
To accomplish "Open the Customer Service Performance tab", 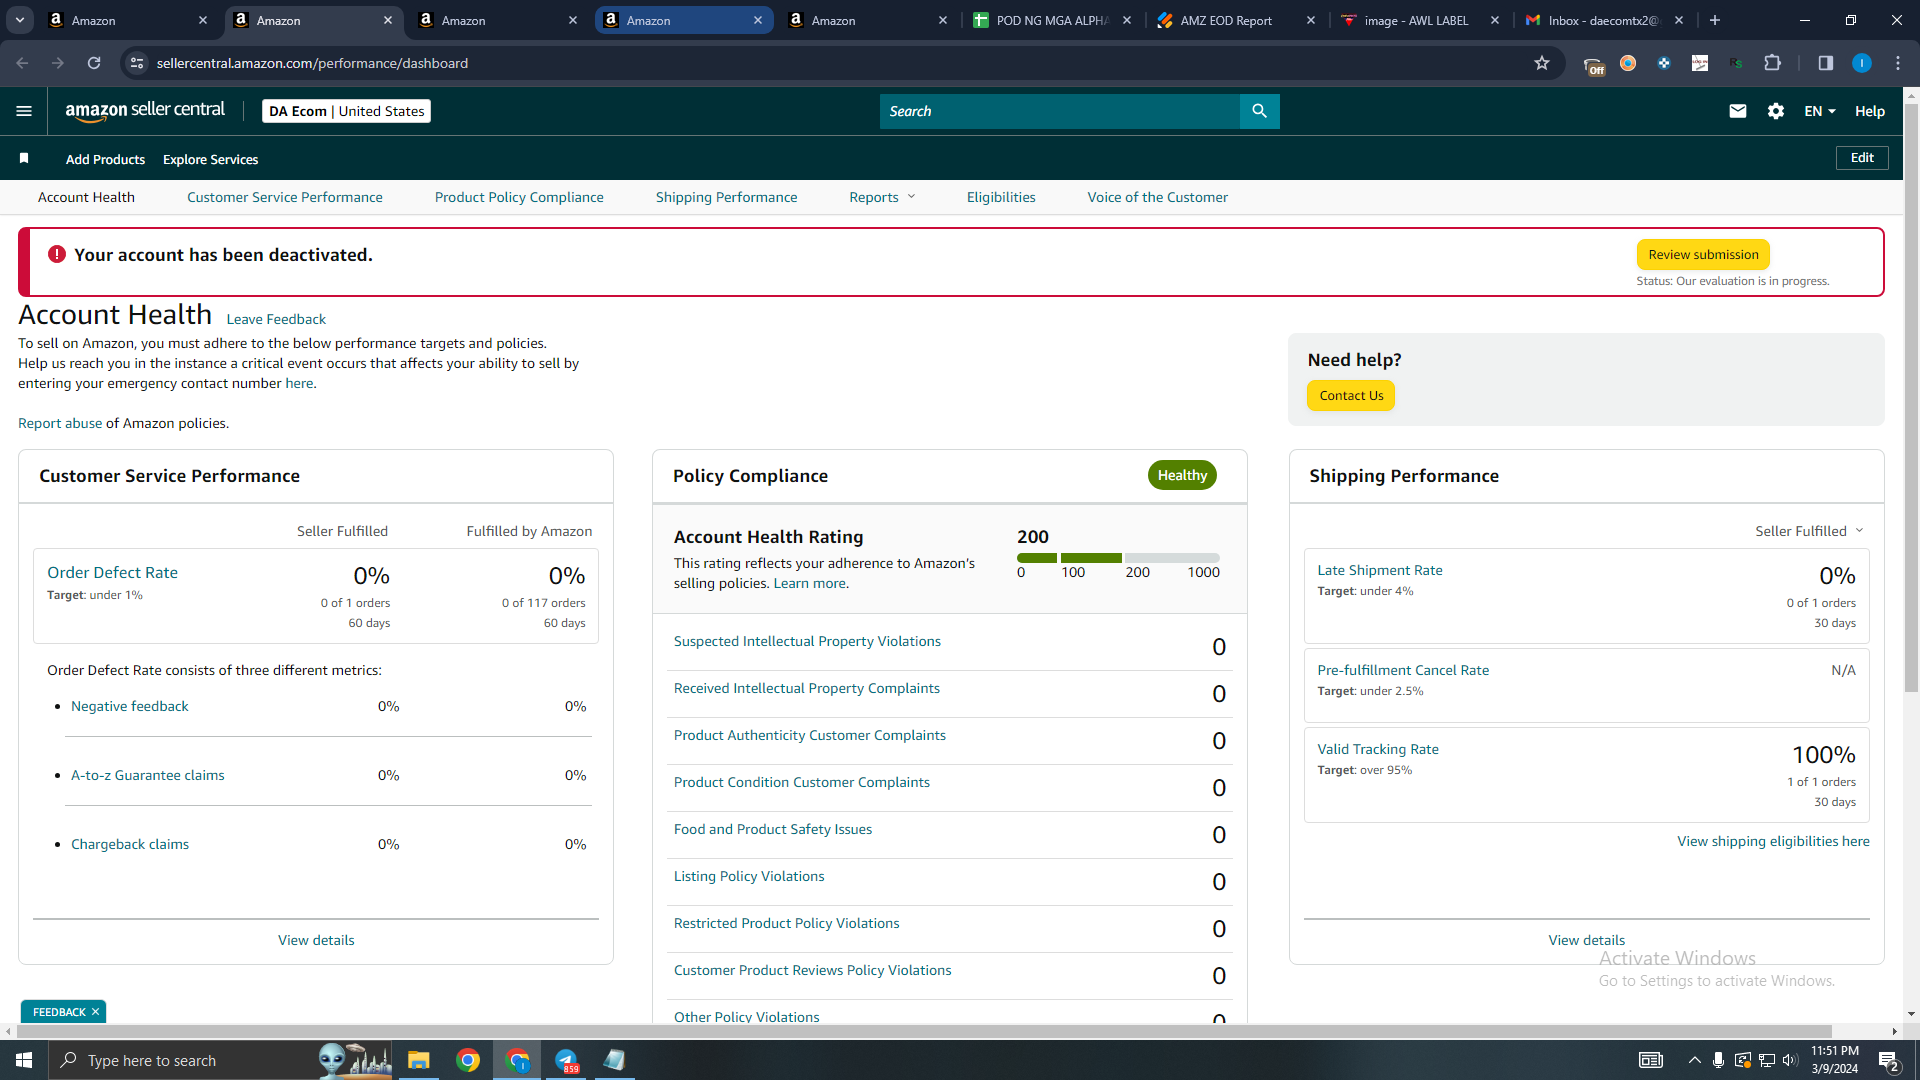I will [x=285, y=197].
